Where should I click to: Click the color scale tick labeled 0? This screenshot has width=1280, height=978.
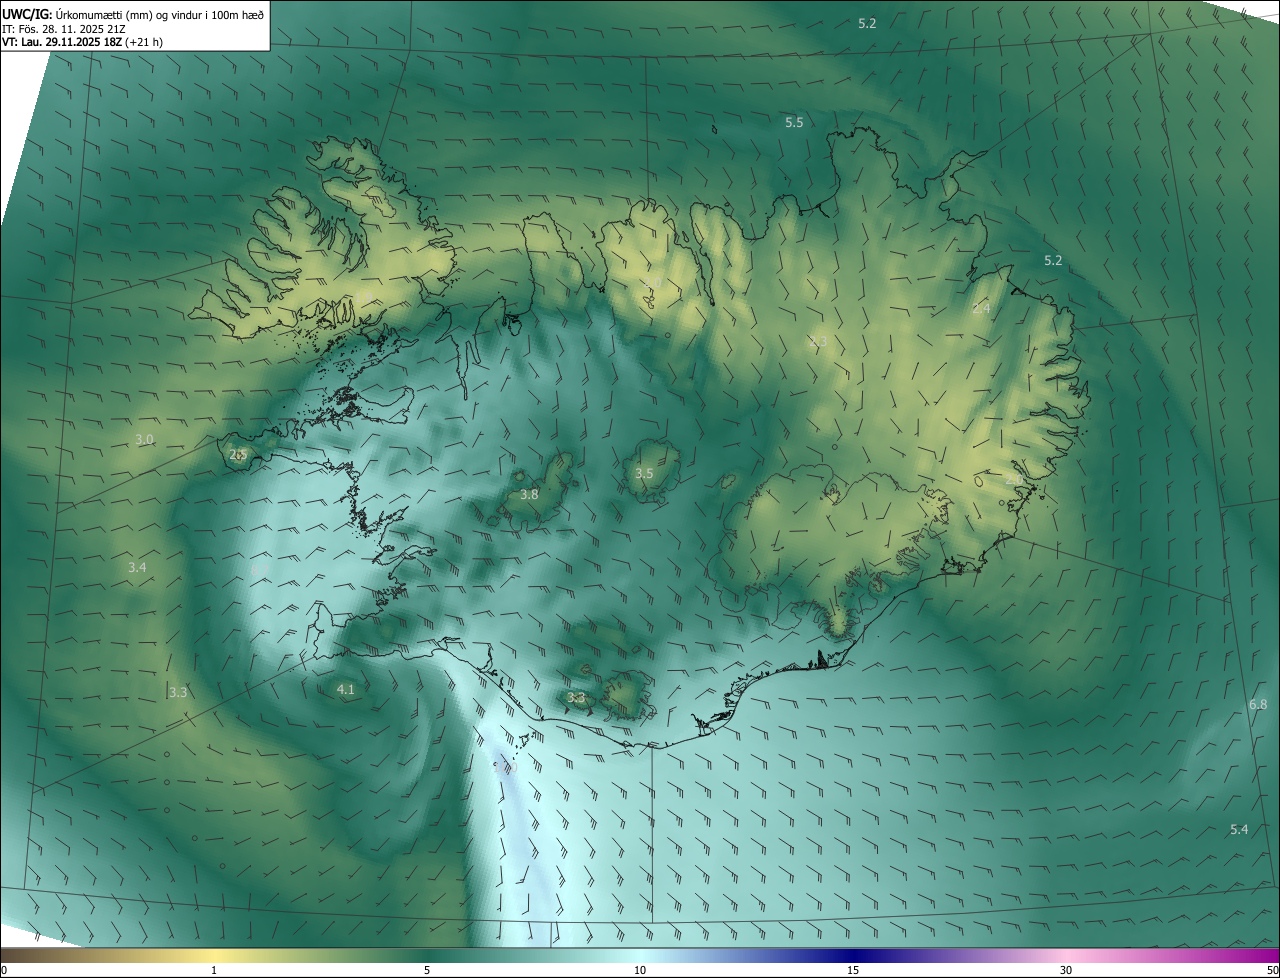click(4, 970)
